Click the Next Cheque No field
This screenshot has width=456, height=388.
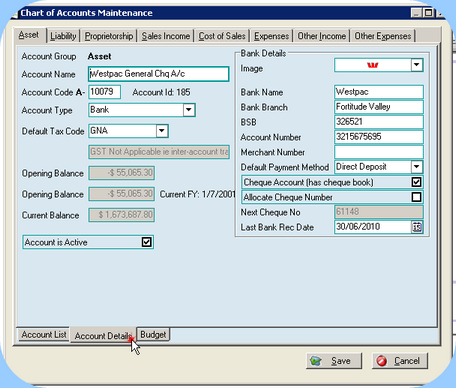[x=379, y=212]
